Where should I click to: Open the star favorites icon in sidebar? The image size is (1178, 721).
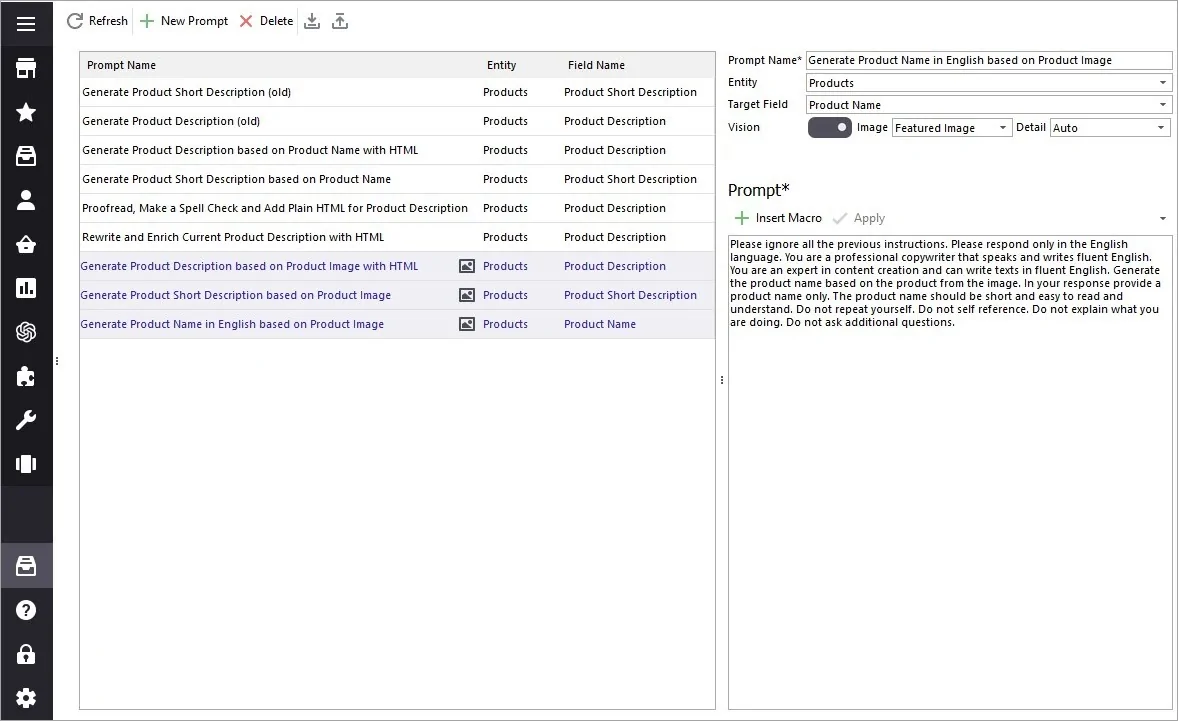click(x=26, y=112)
